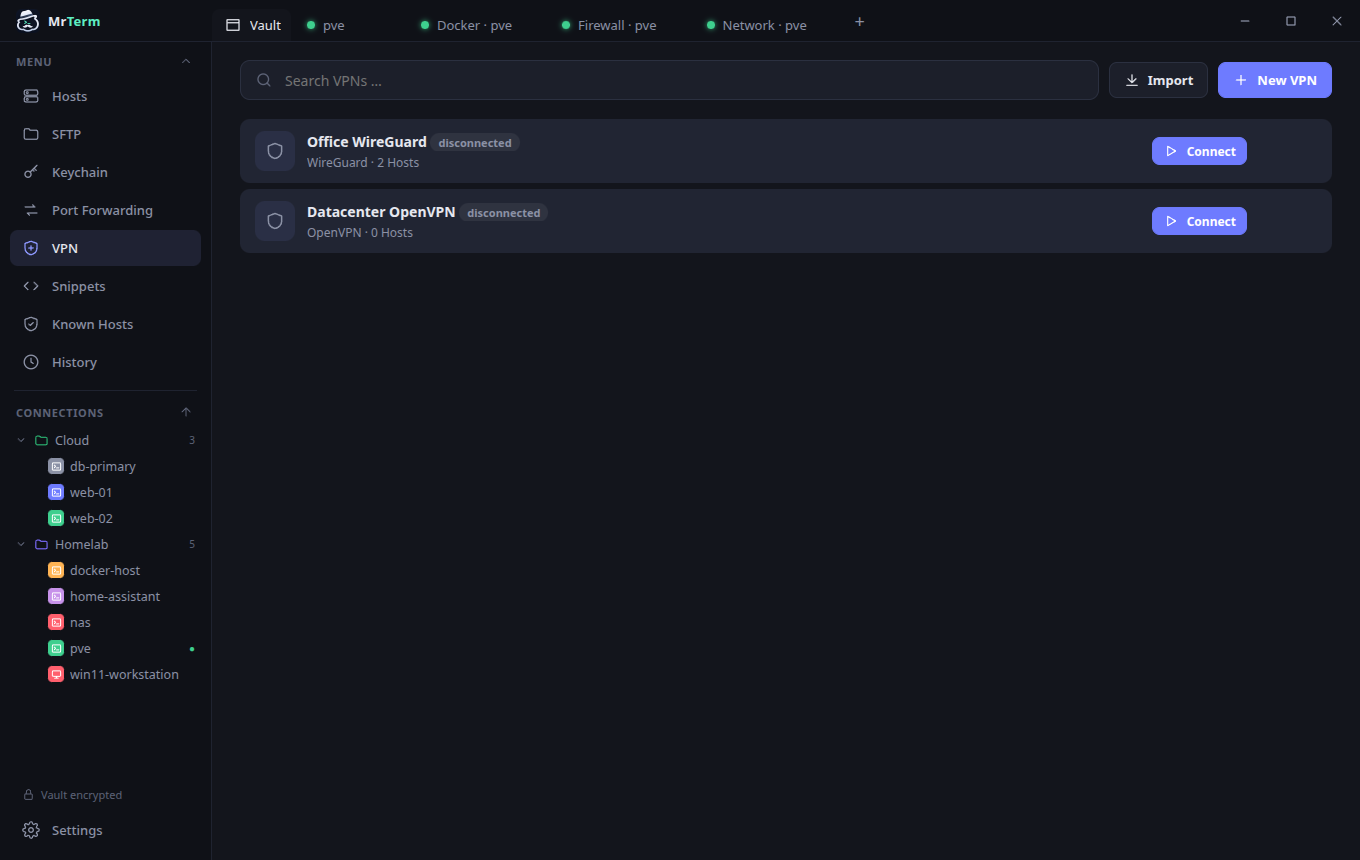Click the Office WireGuard shield icon

point(275,151)
